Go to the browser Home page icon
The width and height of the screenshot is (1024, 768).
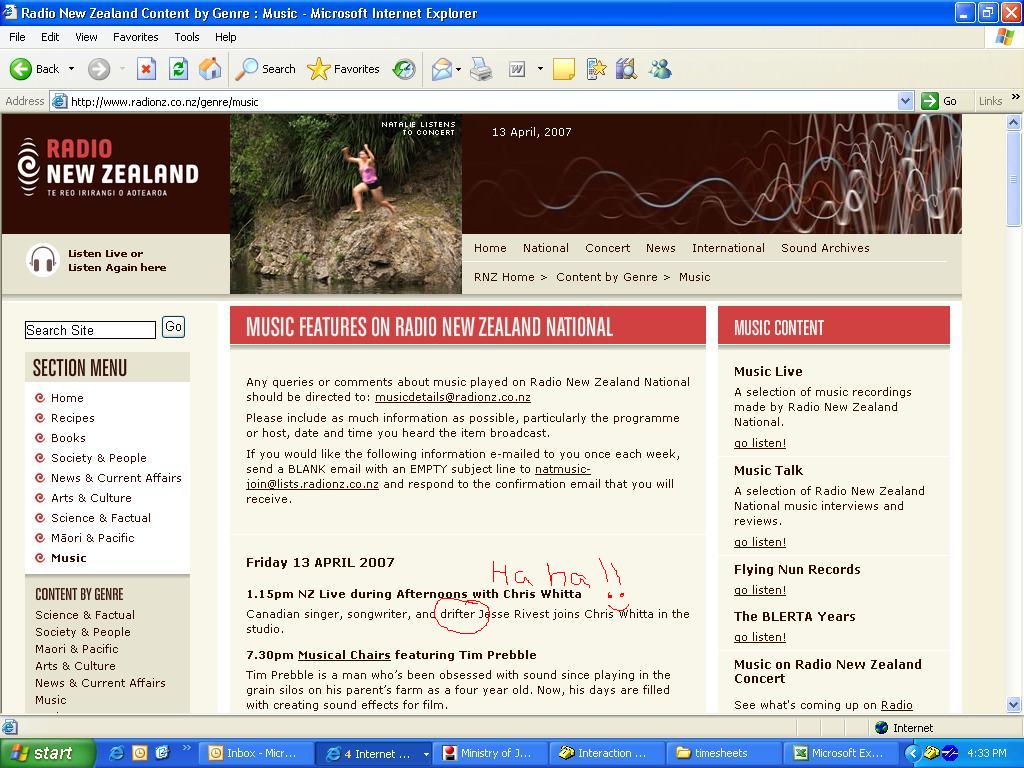tap(210, 69)
